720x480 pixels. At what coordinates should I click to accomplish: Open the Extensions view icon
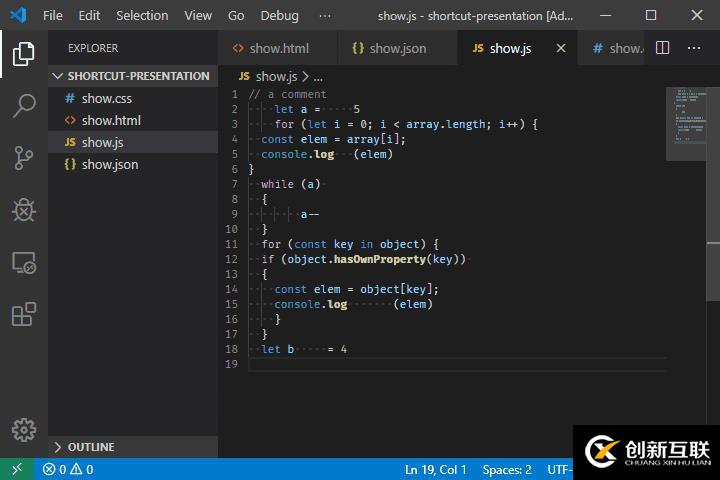point(23,315)
